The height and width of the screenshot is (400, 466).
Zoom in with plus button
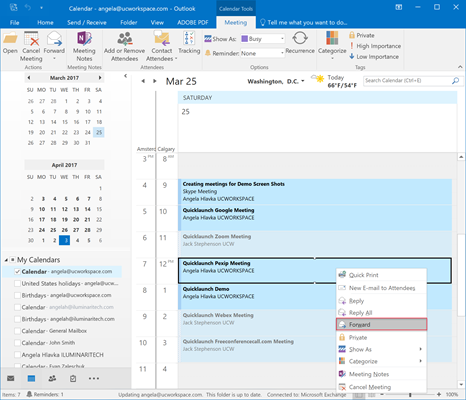tap(439, 394)
